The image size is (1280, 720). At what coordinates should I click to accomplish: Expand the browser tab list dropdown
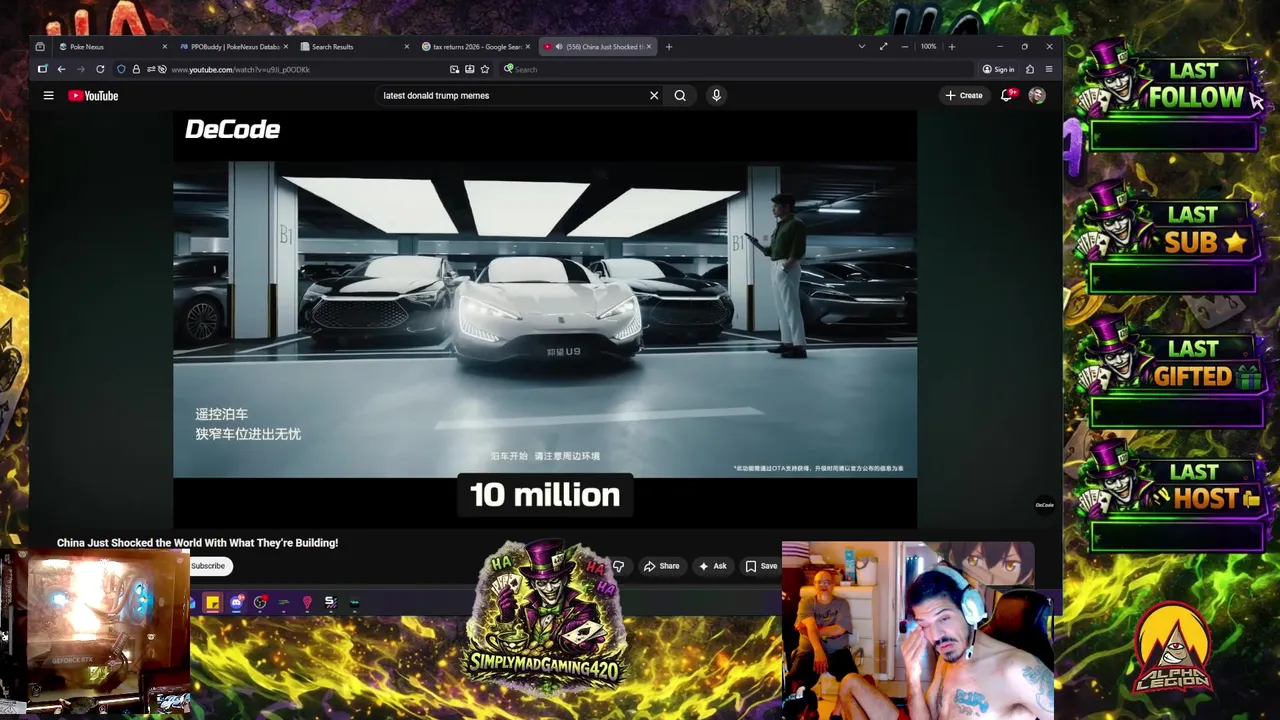coord(862,47)
